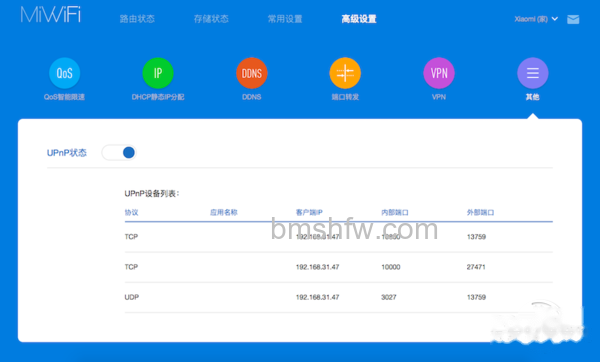This screenshot has width=600, height=362.
Task: Select external port 27471 cell
Action: point(476,267)
